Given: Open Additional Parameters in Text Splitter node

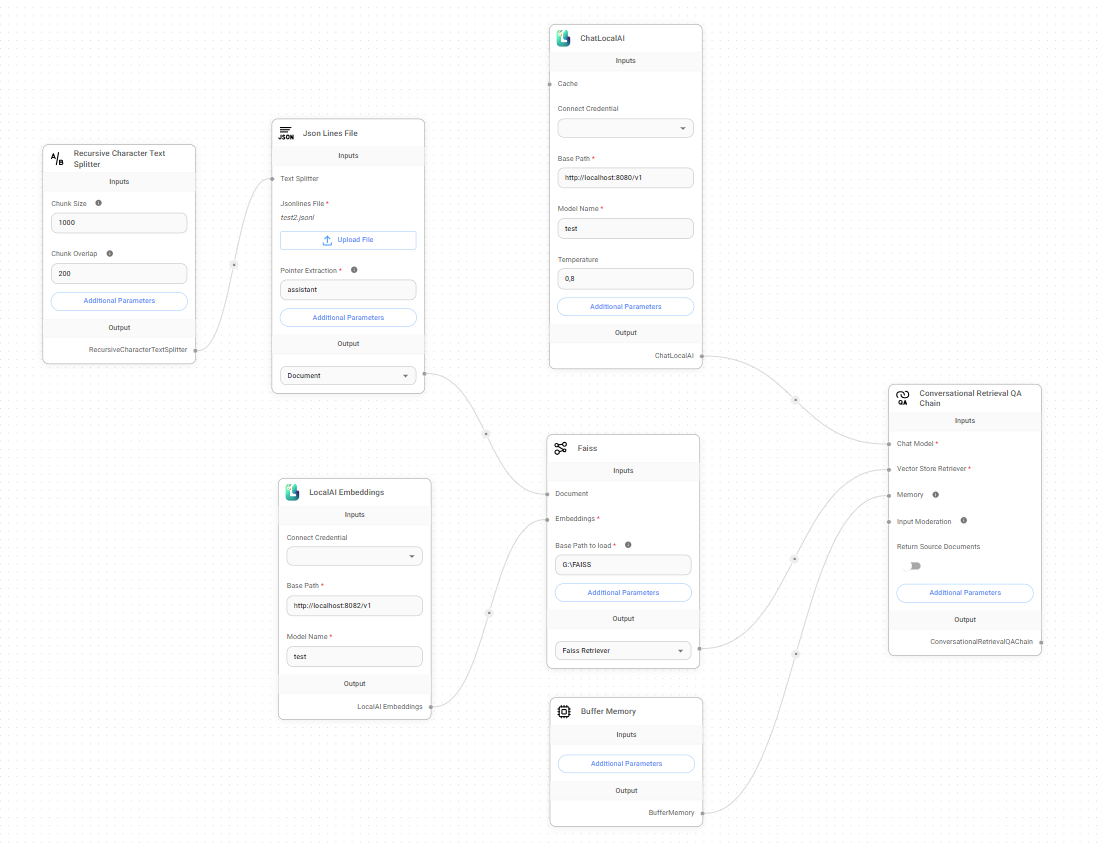Looking at the screenshot, I should pyautogui.click(x=119, y=301).
